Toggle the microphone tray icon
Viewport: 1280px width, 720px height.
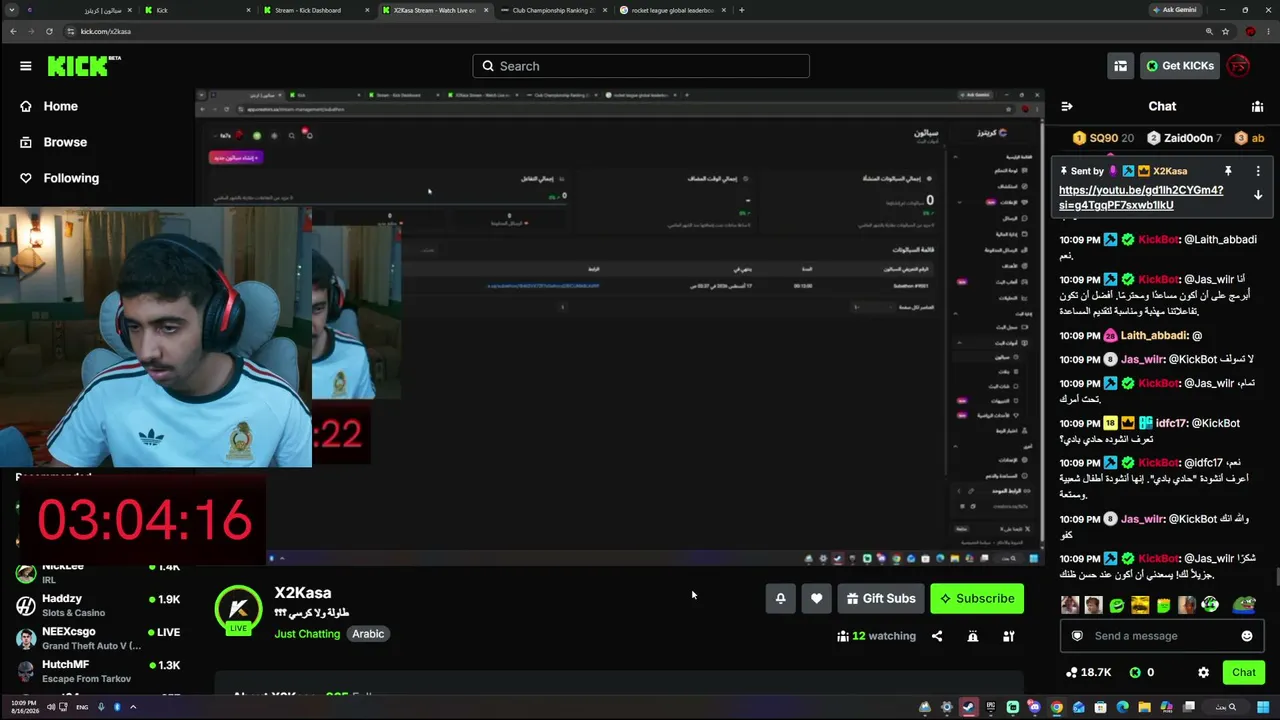(x=100, y=707)
